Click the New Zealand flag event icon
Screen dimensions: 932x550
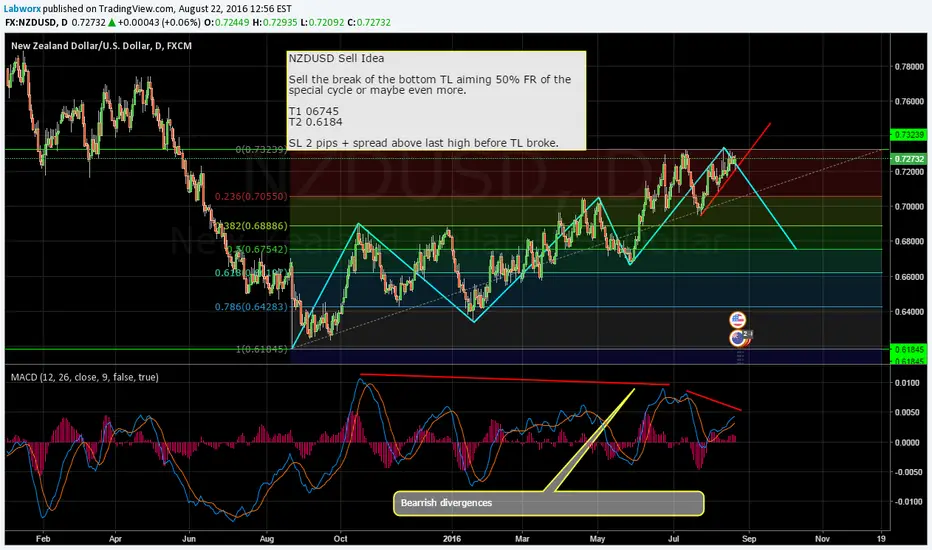(738, 338)
